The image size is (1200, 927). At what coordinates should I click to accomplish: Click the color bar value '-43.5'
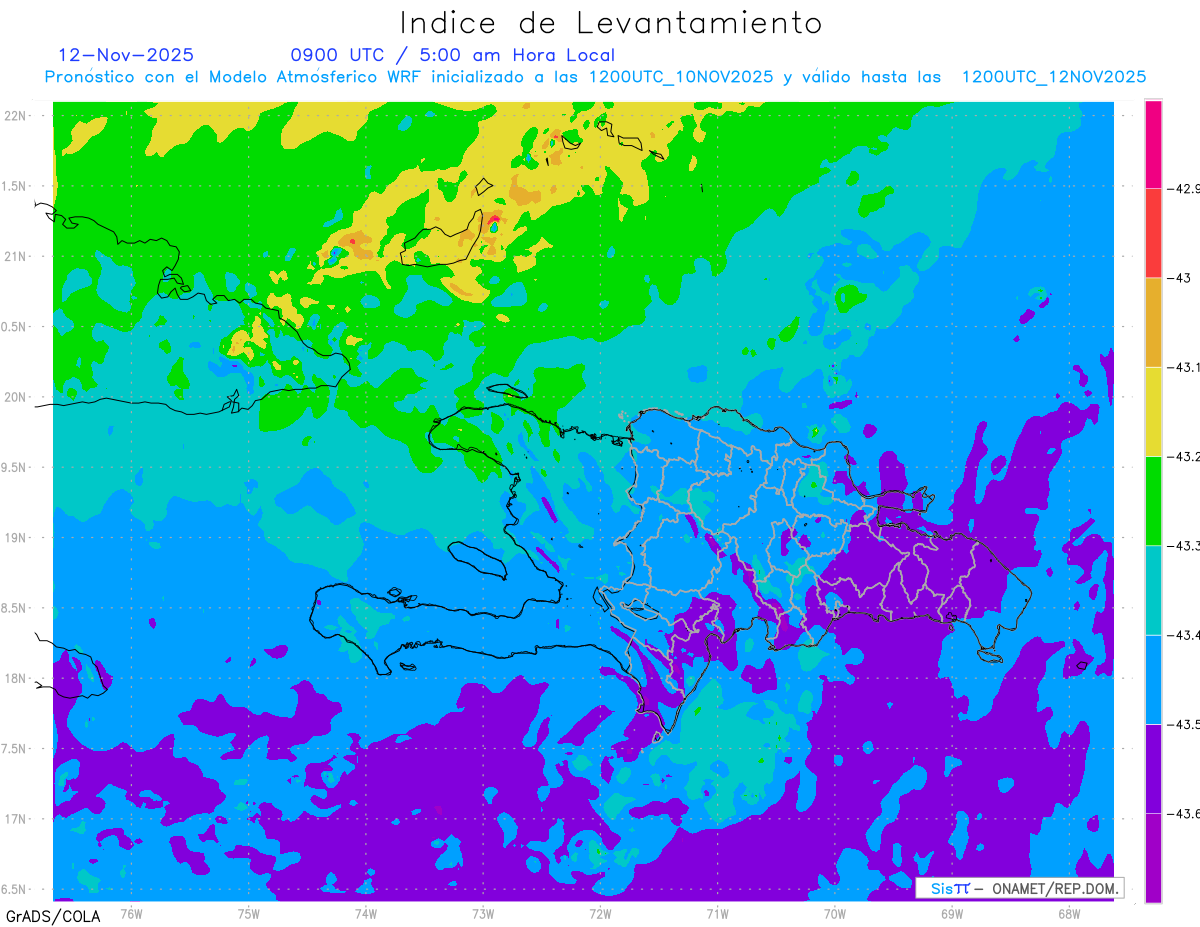coord(1184,724)
